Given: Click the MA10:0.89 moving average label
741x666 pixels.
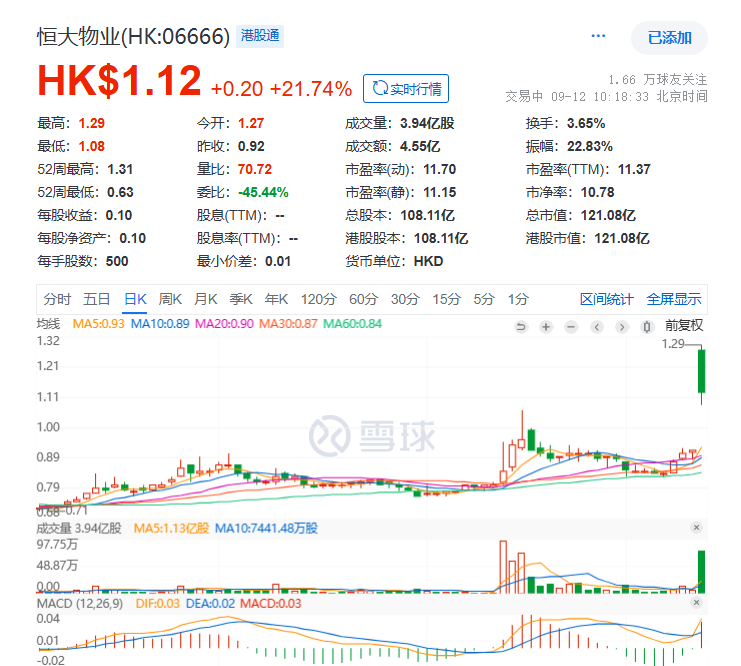Looking at the screenshot, I should (160, 324).
